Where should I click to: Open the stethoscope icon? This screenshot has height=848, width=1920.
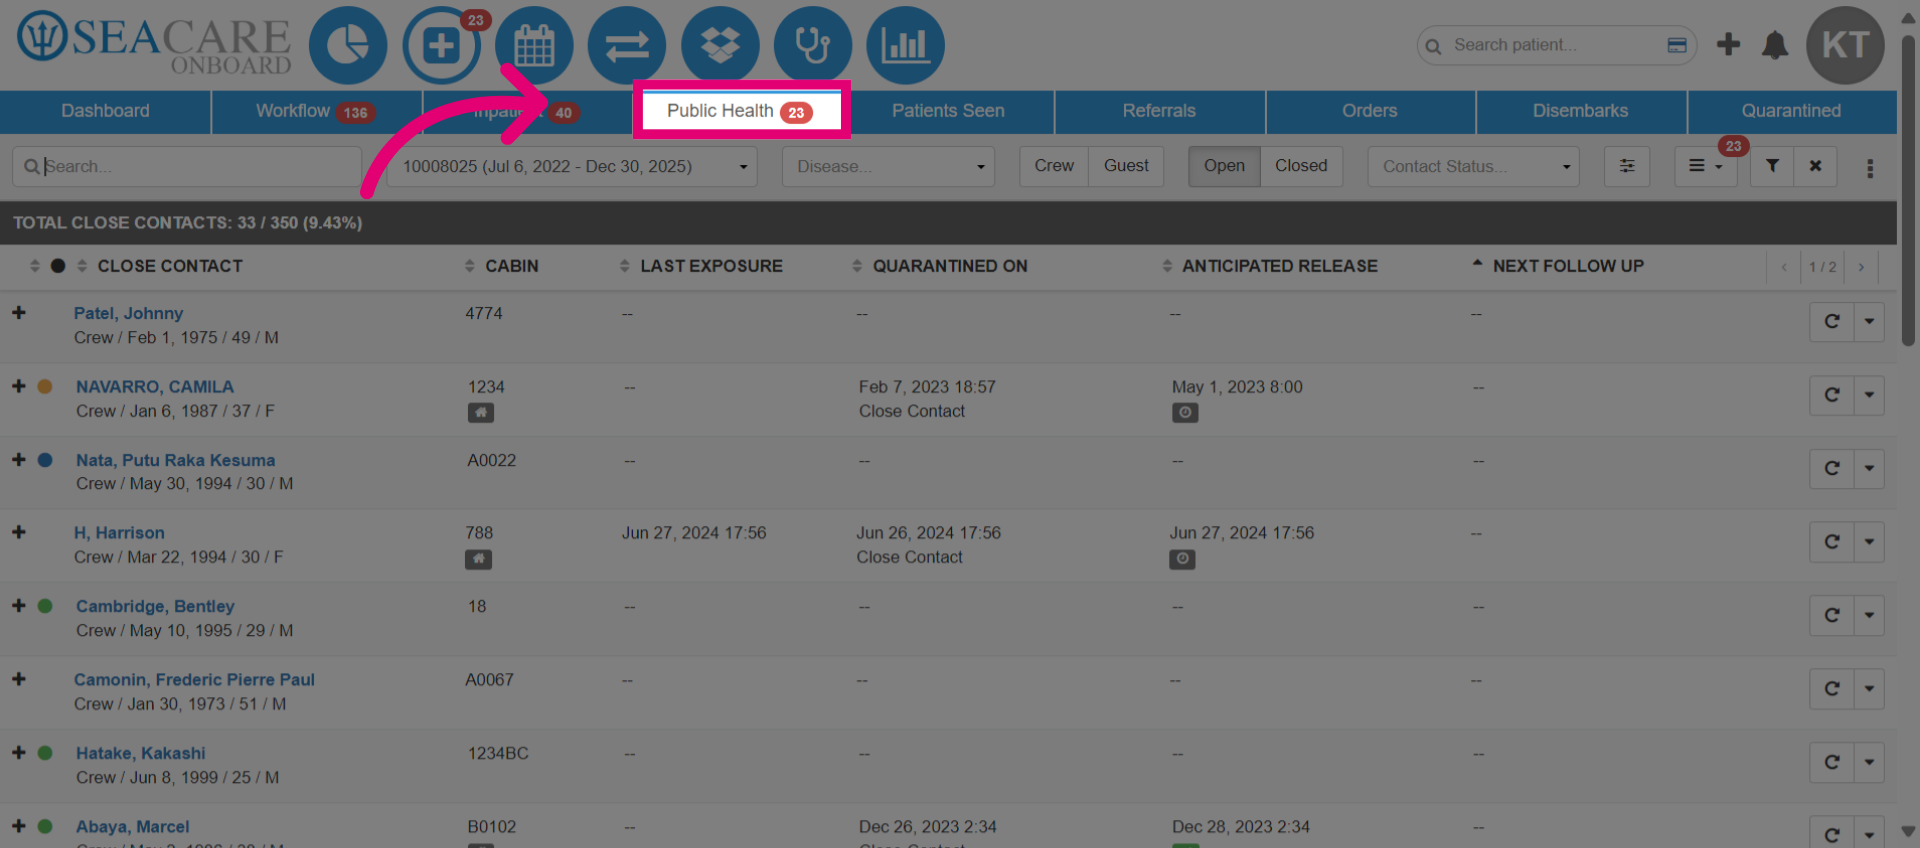tap(813, 45)
